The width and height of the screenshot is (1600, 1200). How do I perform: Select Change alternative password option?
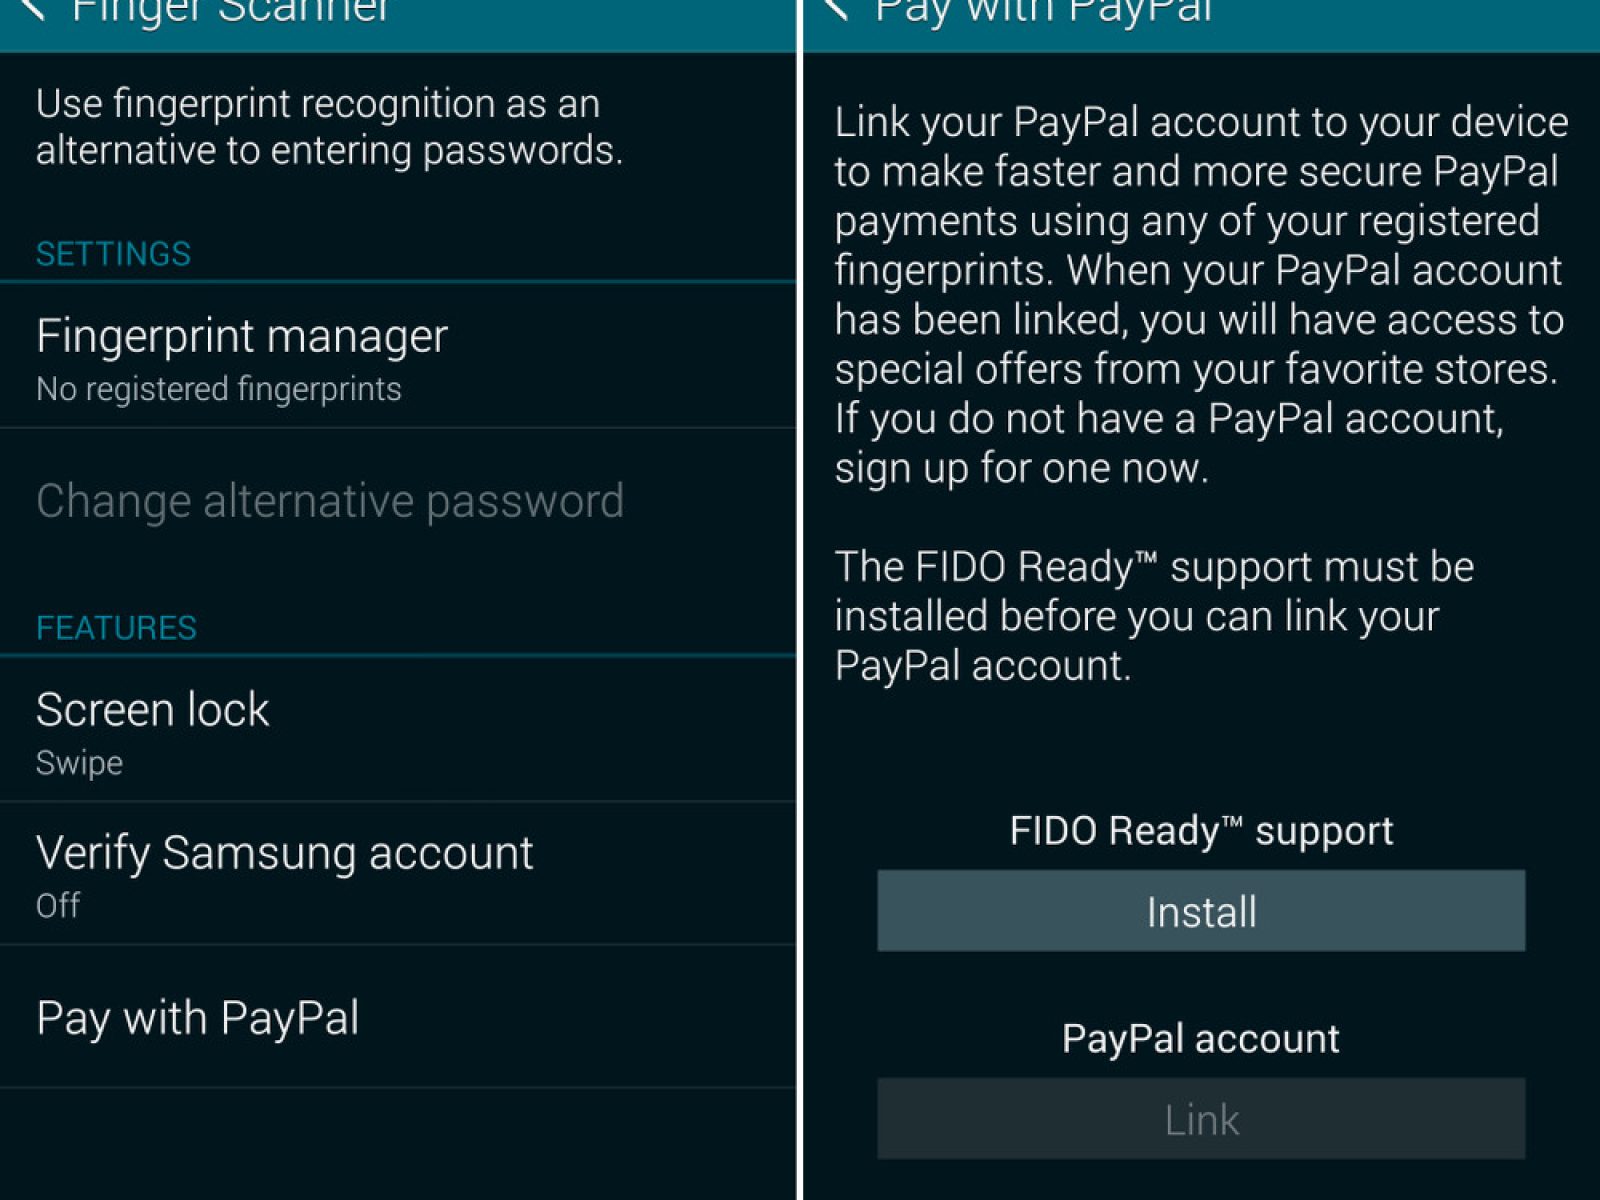tap(330, 501)
